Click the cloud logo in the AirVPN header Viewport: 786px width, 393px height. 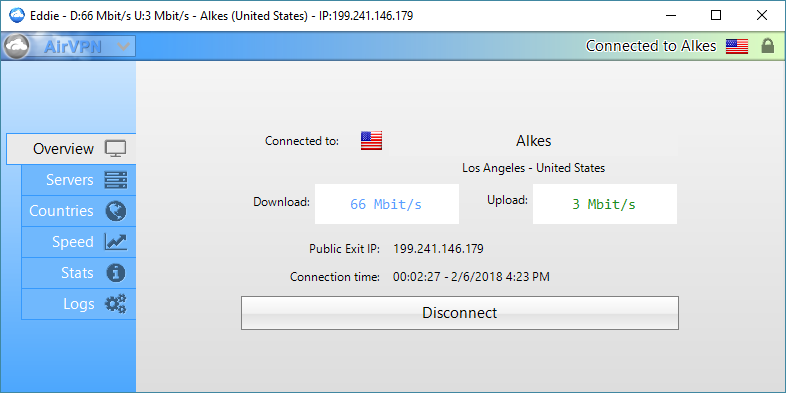pos(18,47)
